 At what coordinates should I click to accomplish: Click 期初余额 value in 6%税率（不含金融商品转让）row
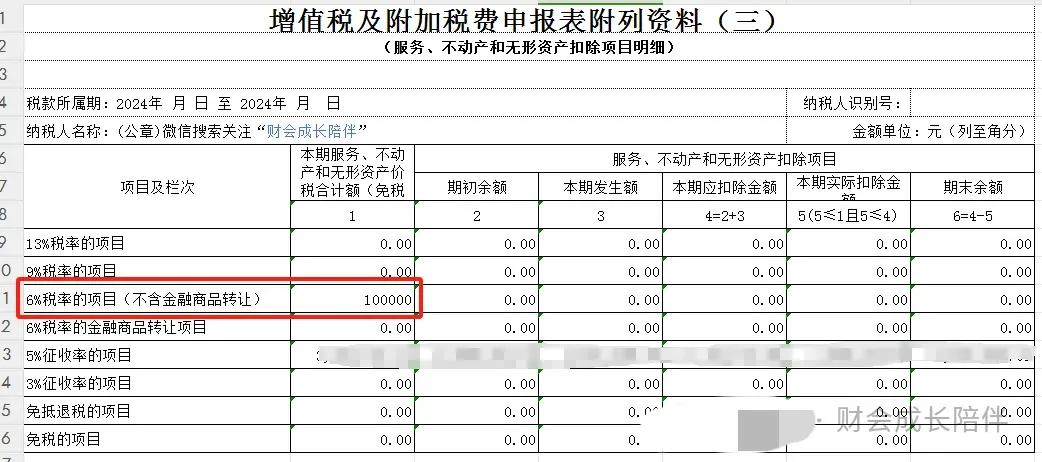pyautogui.click(x=476, y=299)
